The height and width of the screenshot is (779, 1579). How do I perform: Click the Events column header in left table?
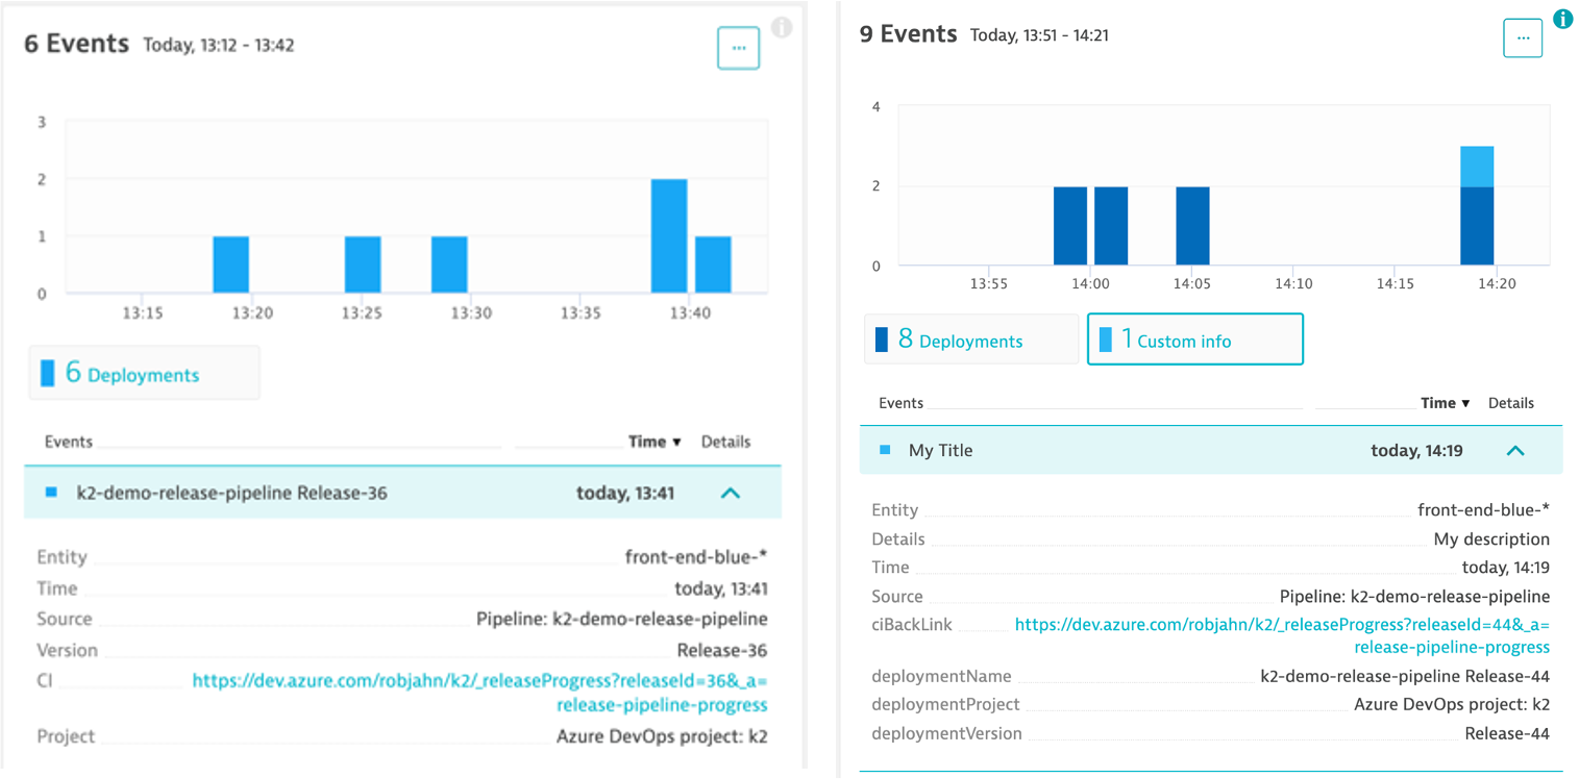[x=68, y=441]
